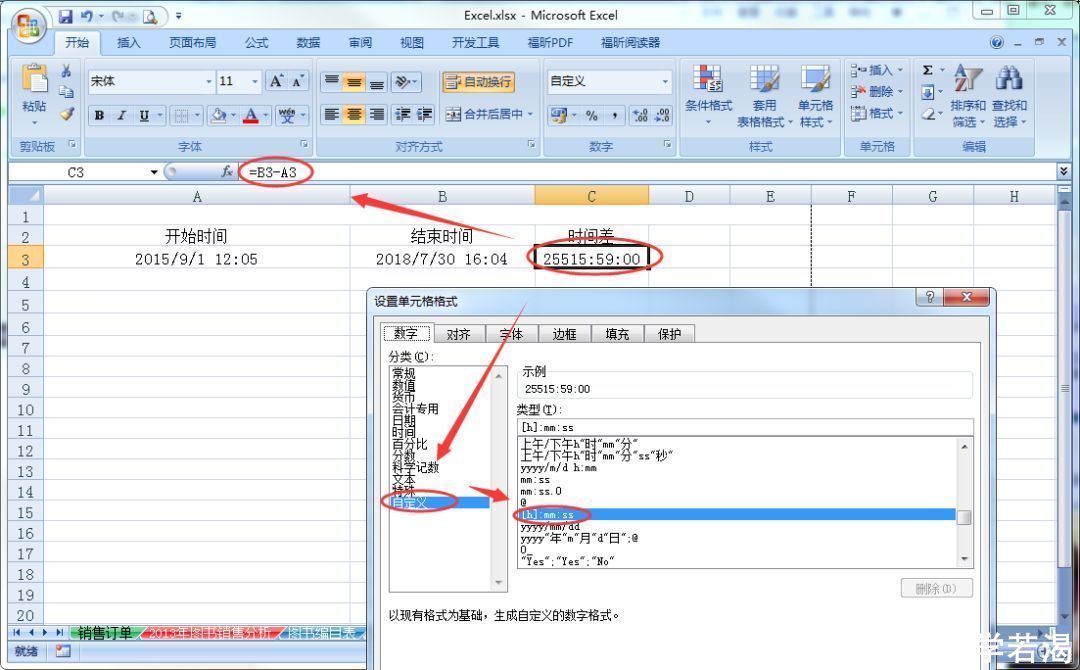Toggle horizontal center alignment
The width and height of the screenshot is (1080, 670).
click(354, 114)
